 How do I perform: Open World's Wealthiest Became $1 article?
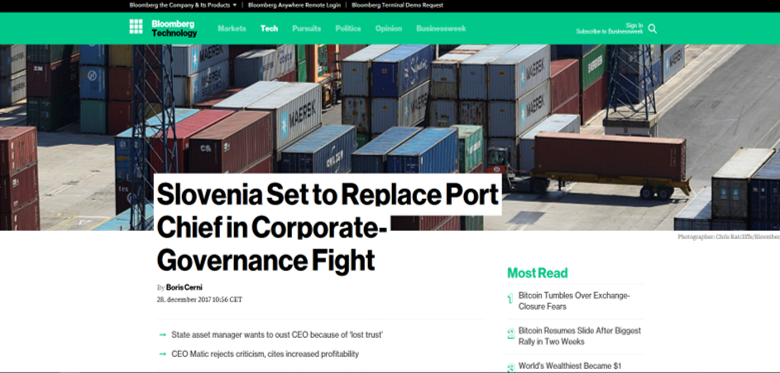pos(570,366)
